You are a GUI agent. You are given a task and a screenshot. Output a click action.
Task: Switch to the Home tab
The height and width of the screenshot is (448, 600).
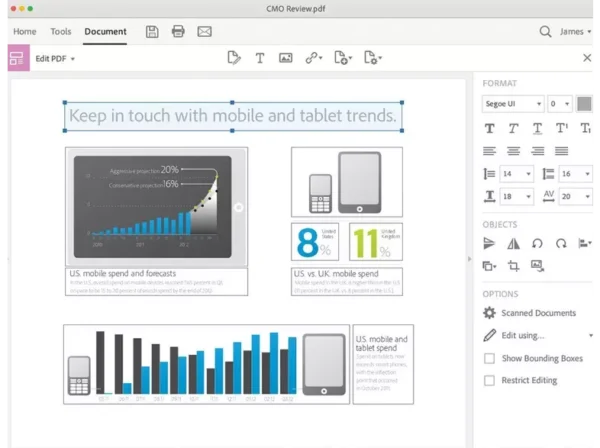[x=24, y=31]
